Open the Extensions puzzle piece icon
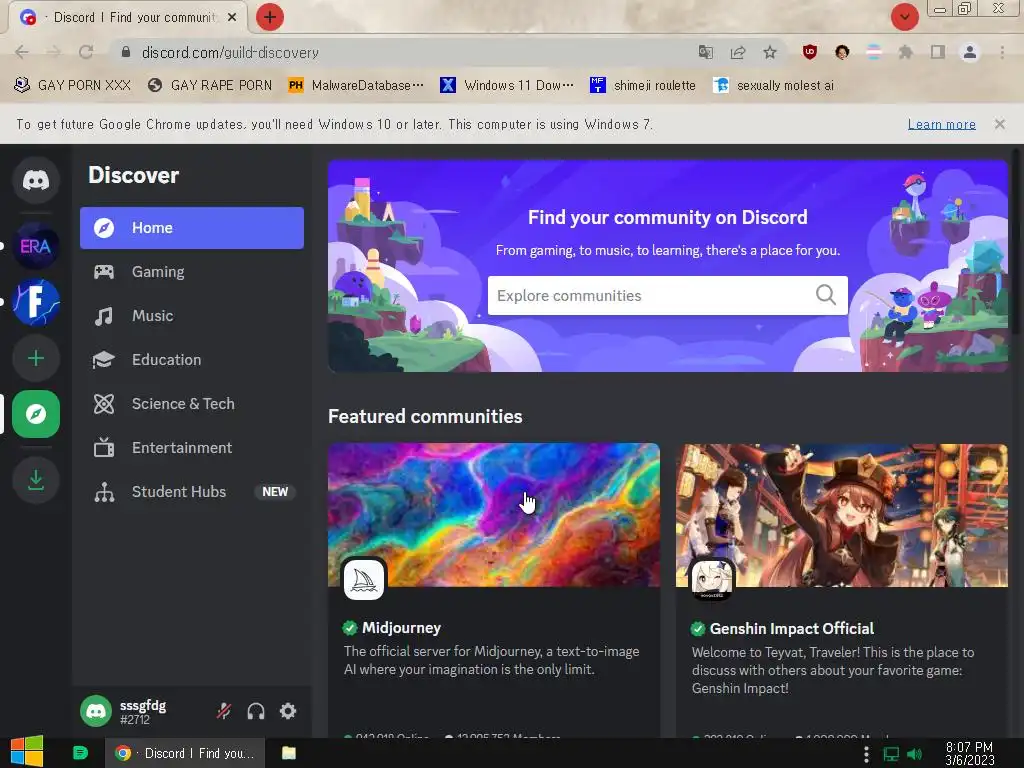 point(905,52)
